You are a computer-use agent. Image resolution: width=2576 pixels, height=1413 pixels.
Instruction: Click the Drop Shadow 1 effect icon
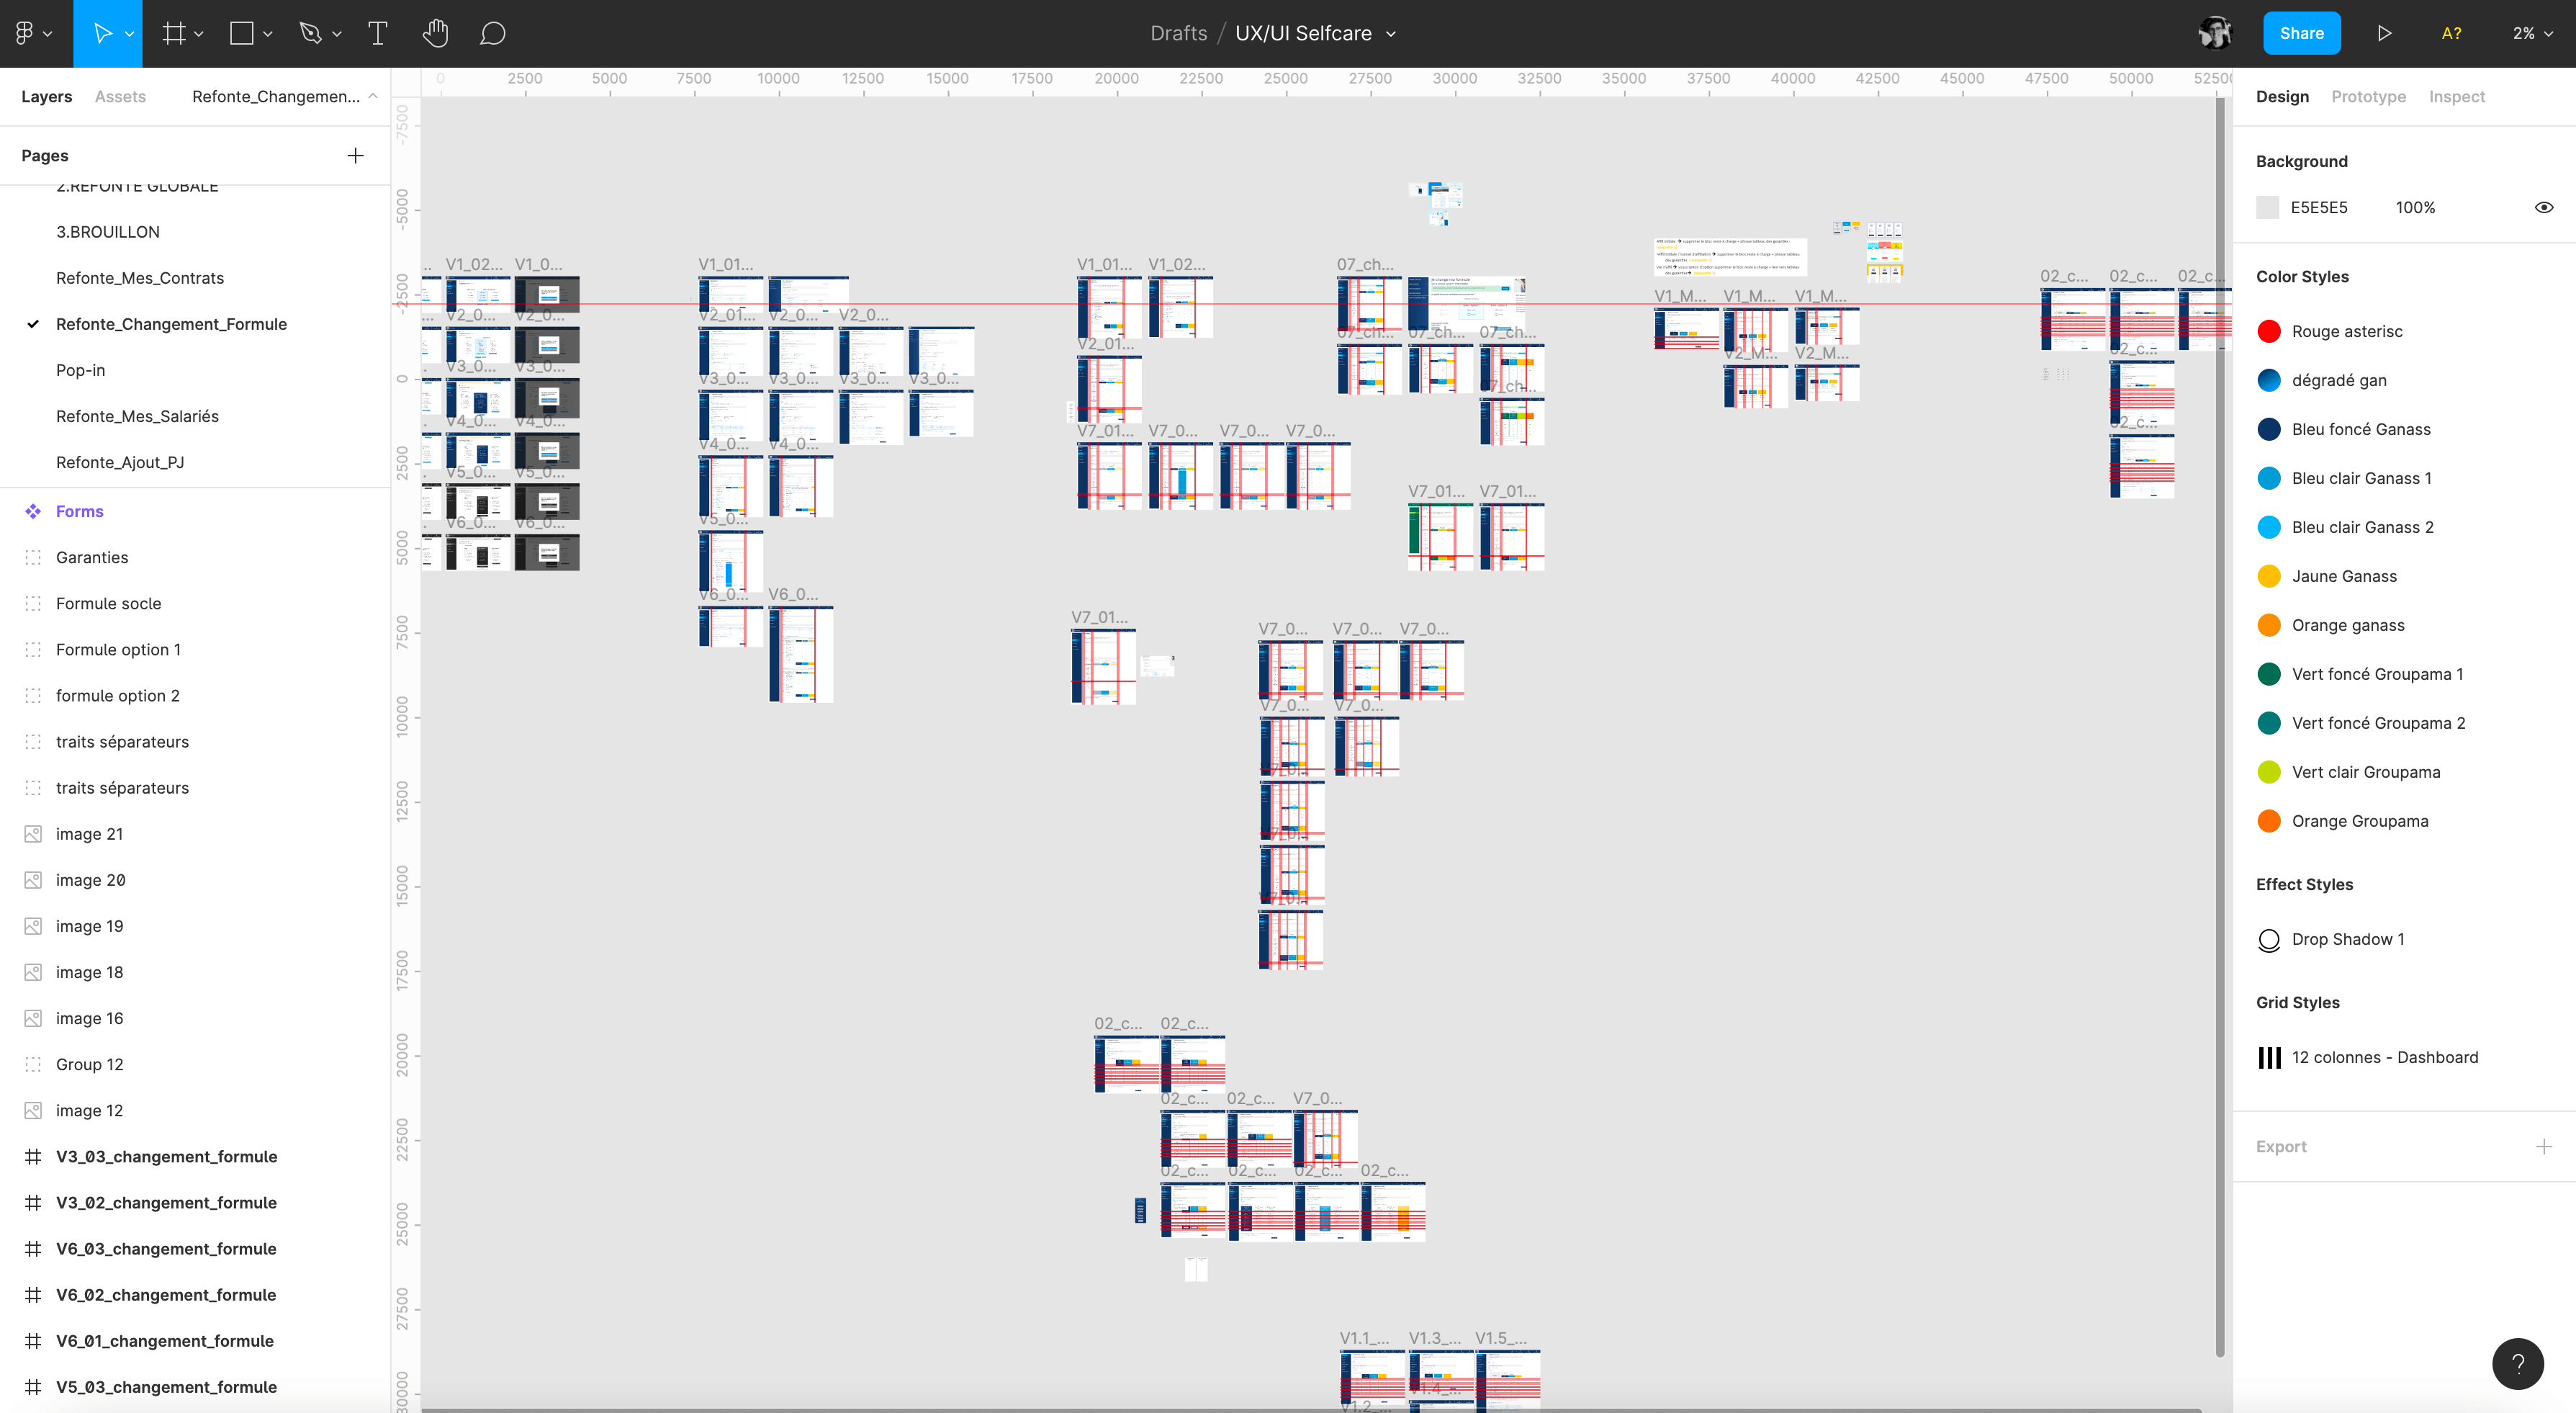(2269, 940)
